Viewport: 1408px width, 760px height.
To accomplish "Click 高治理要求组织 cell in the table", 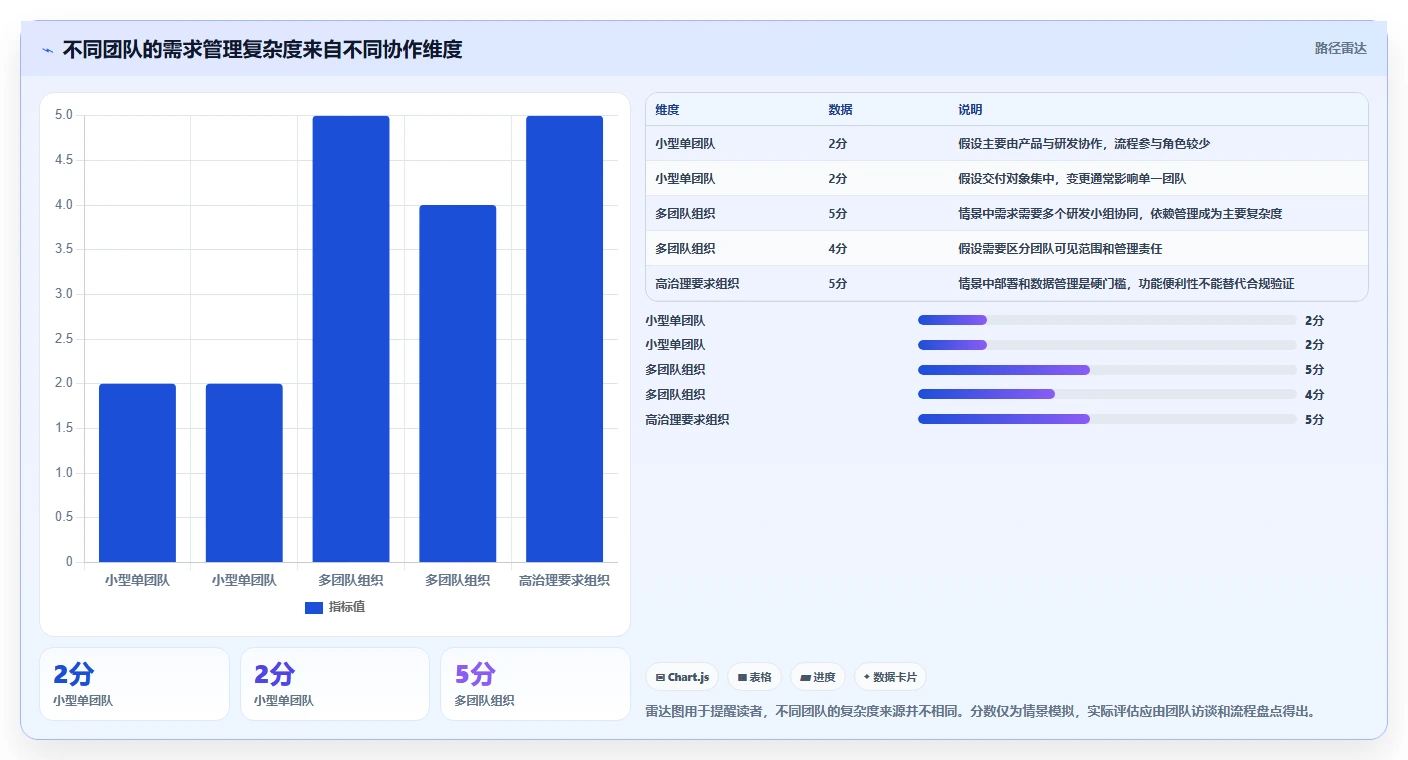I will point(697,284).
